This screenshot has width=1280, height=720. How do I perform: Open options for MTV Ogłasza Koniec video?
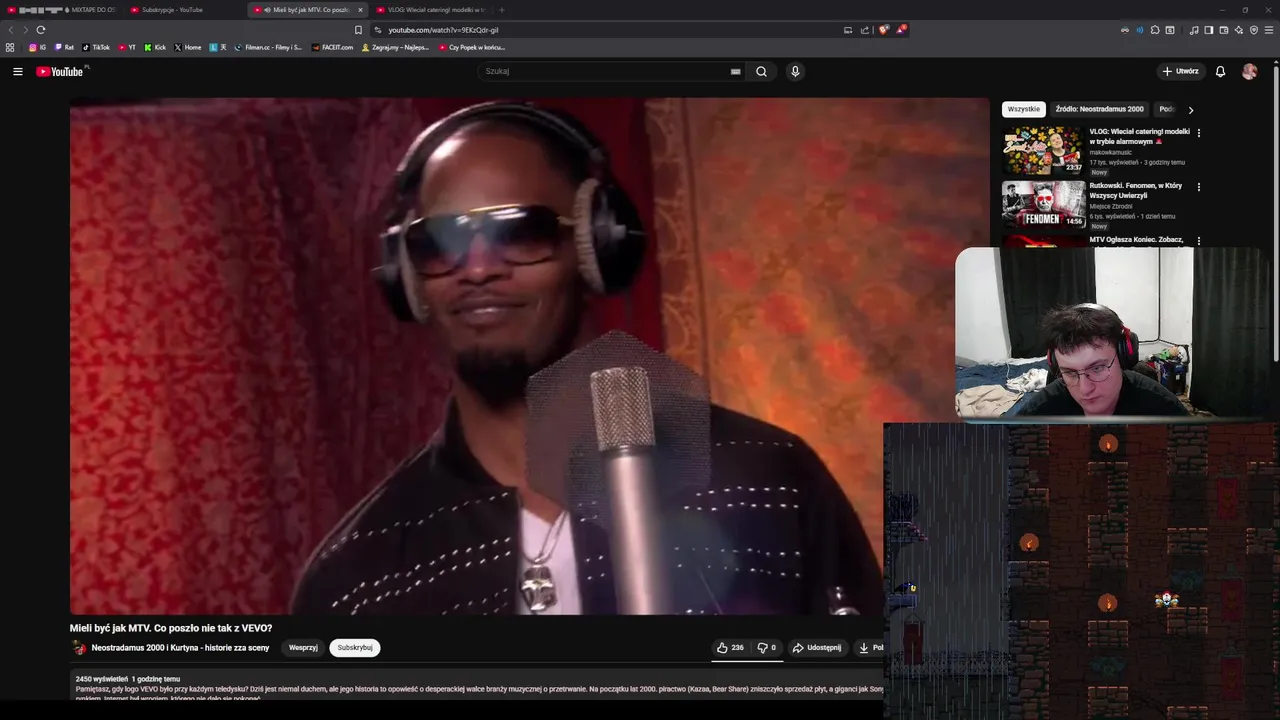[1198, 240]
